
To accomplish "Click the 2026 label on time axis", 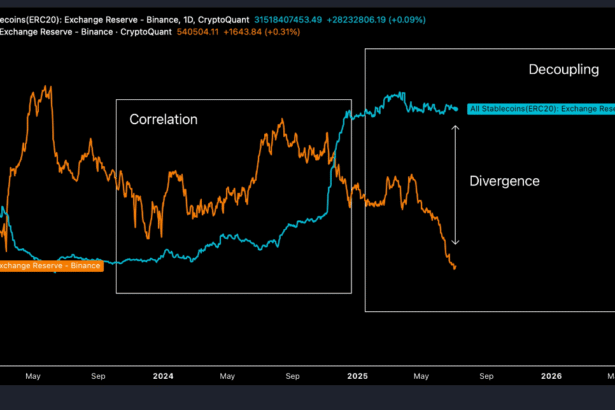I will tap(551, 377).
